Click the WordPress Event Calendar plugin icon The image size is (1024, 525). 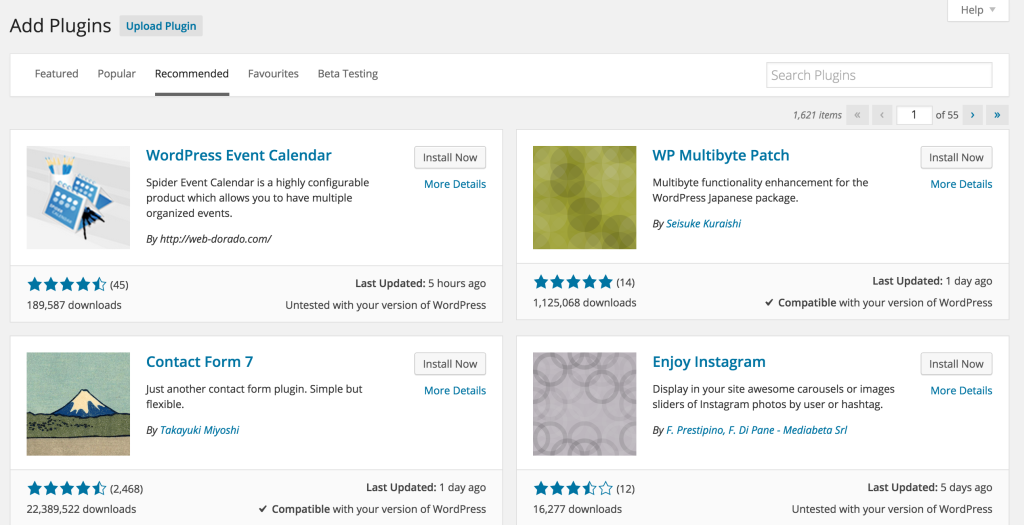[78, 197]
